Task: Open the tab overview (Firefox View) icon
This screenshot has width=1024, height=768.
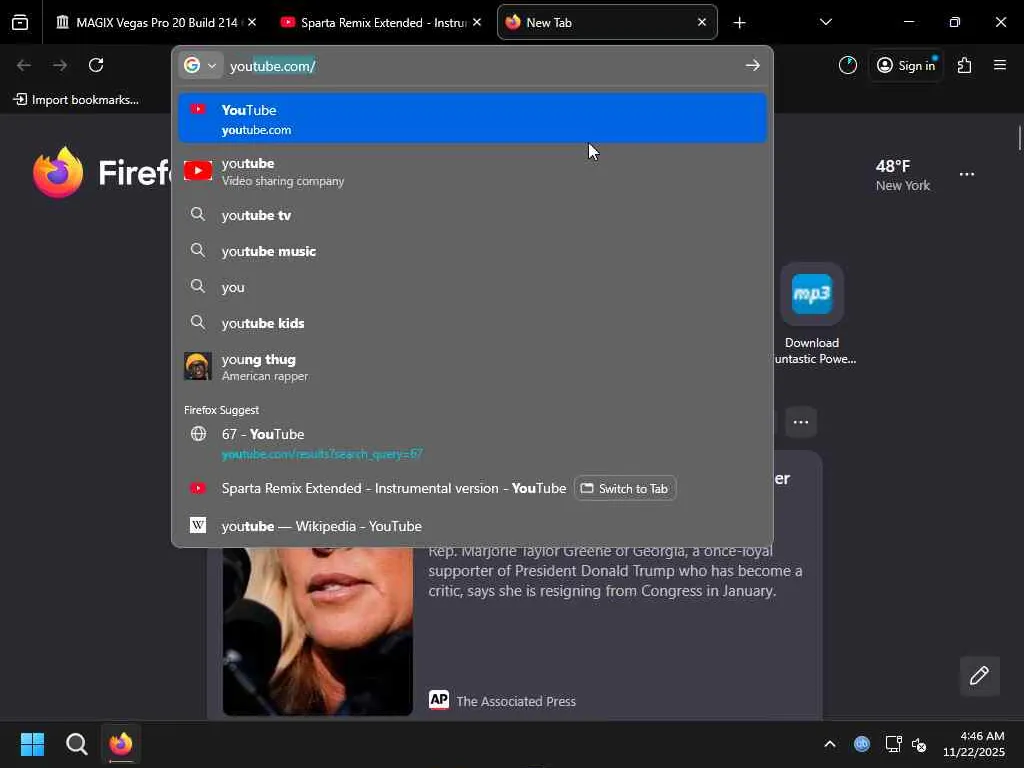Action: (20, 23)
